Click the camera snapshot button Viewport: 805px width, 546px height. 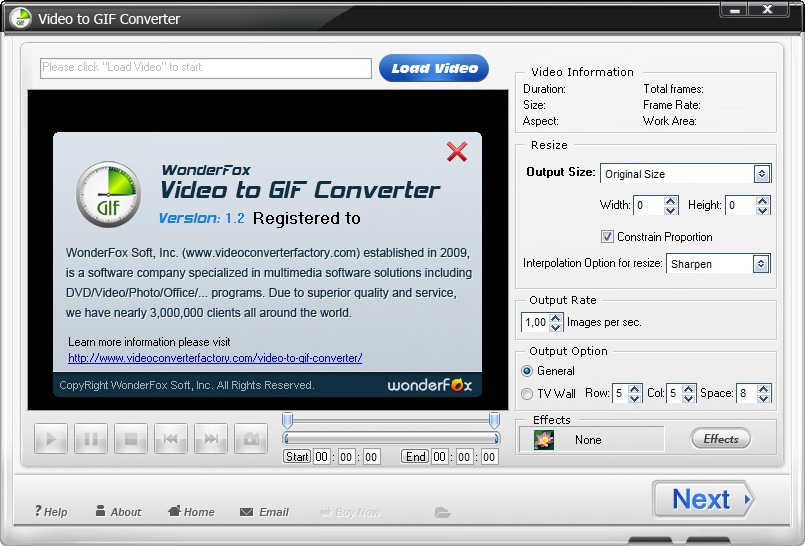coord(251,439)
